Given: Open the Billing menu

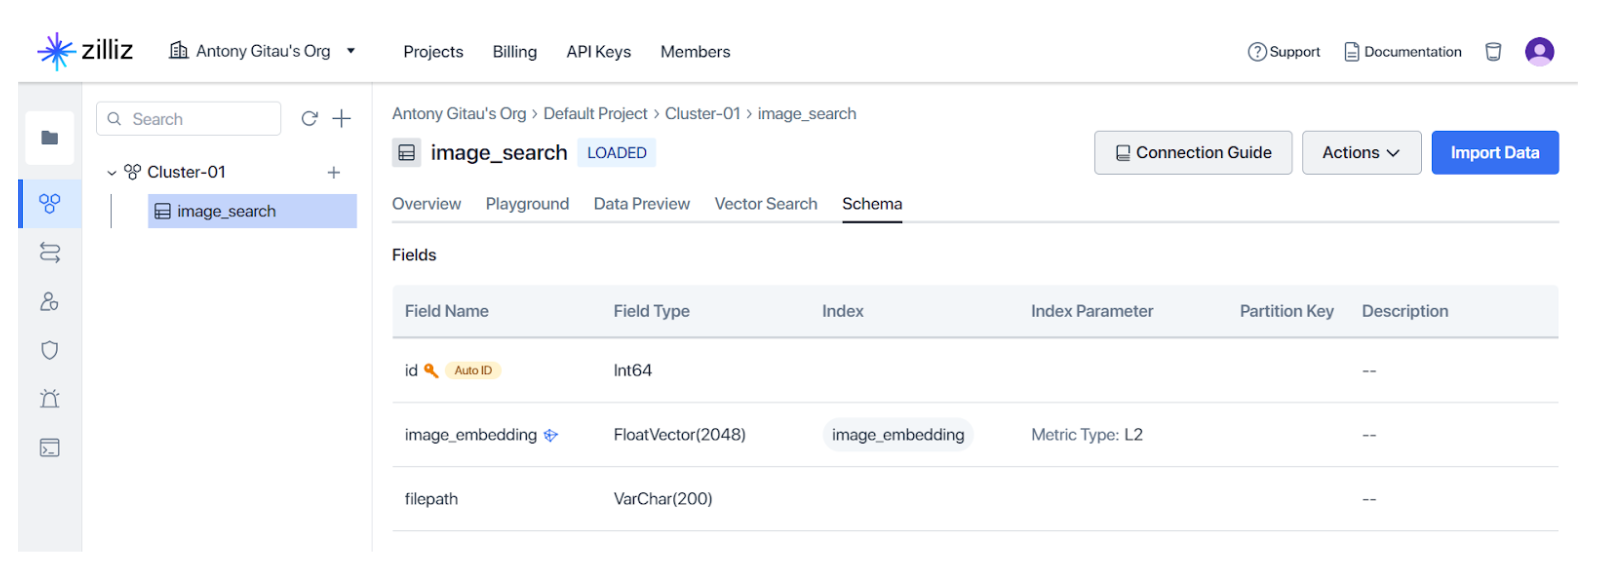Looking at the screenshot, I should click(514, 52).
